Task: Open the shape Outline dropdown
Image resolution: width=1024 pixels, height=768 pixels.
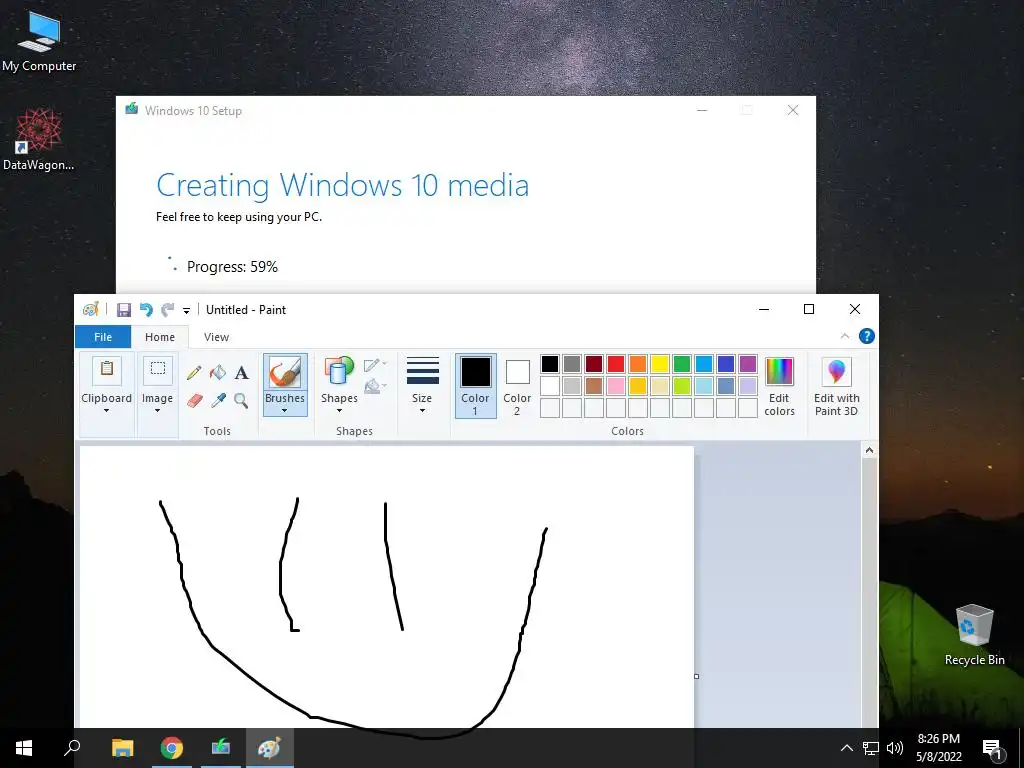Action: tap(376, 365)
